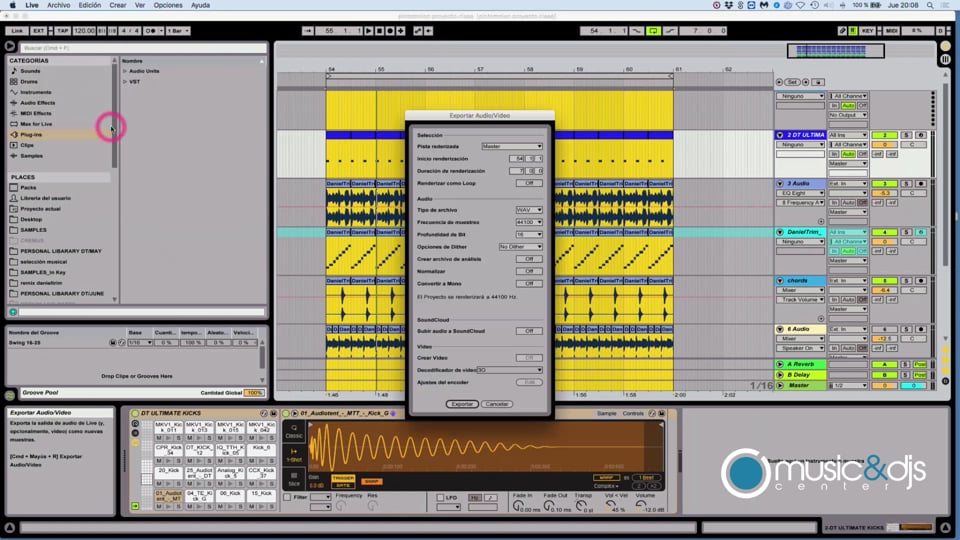Viewport: 960px width, 540px height.
Task: Open the Profundidad de Bit dropdown
Action: pyautogui.click(x=529, y=234)
